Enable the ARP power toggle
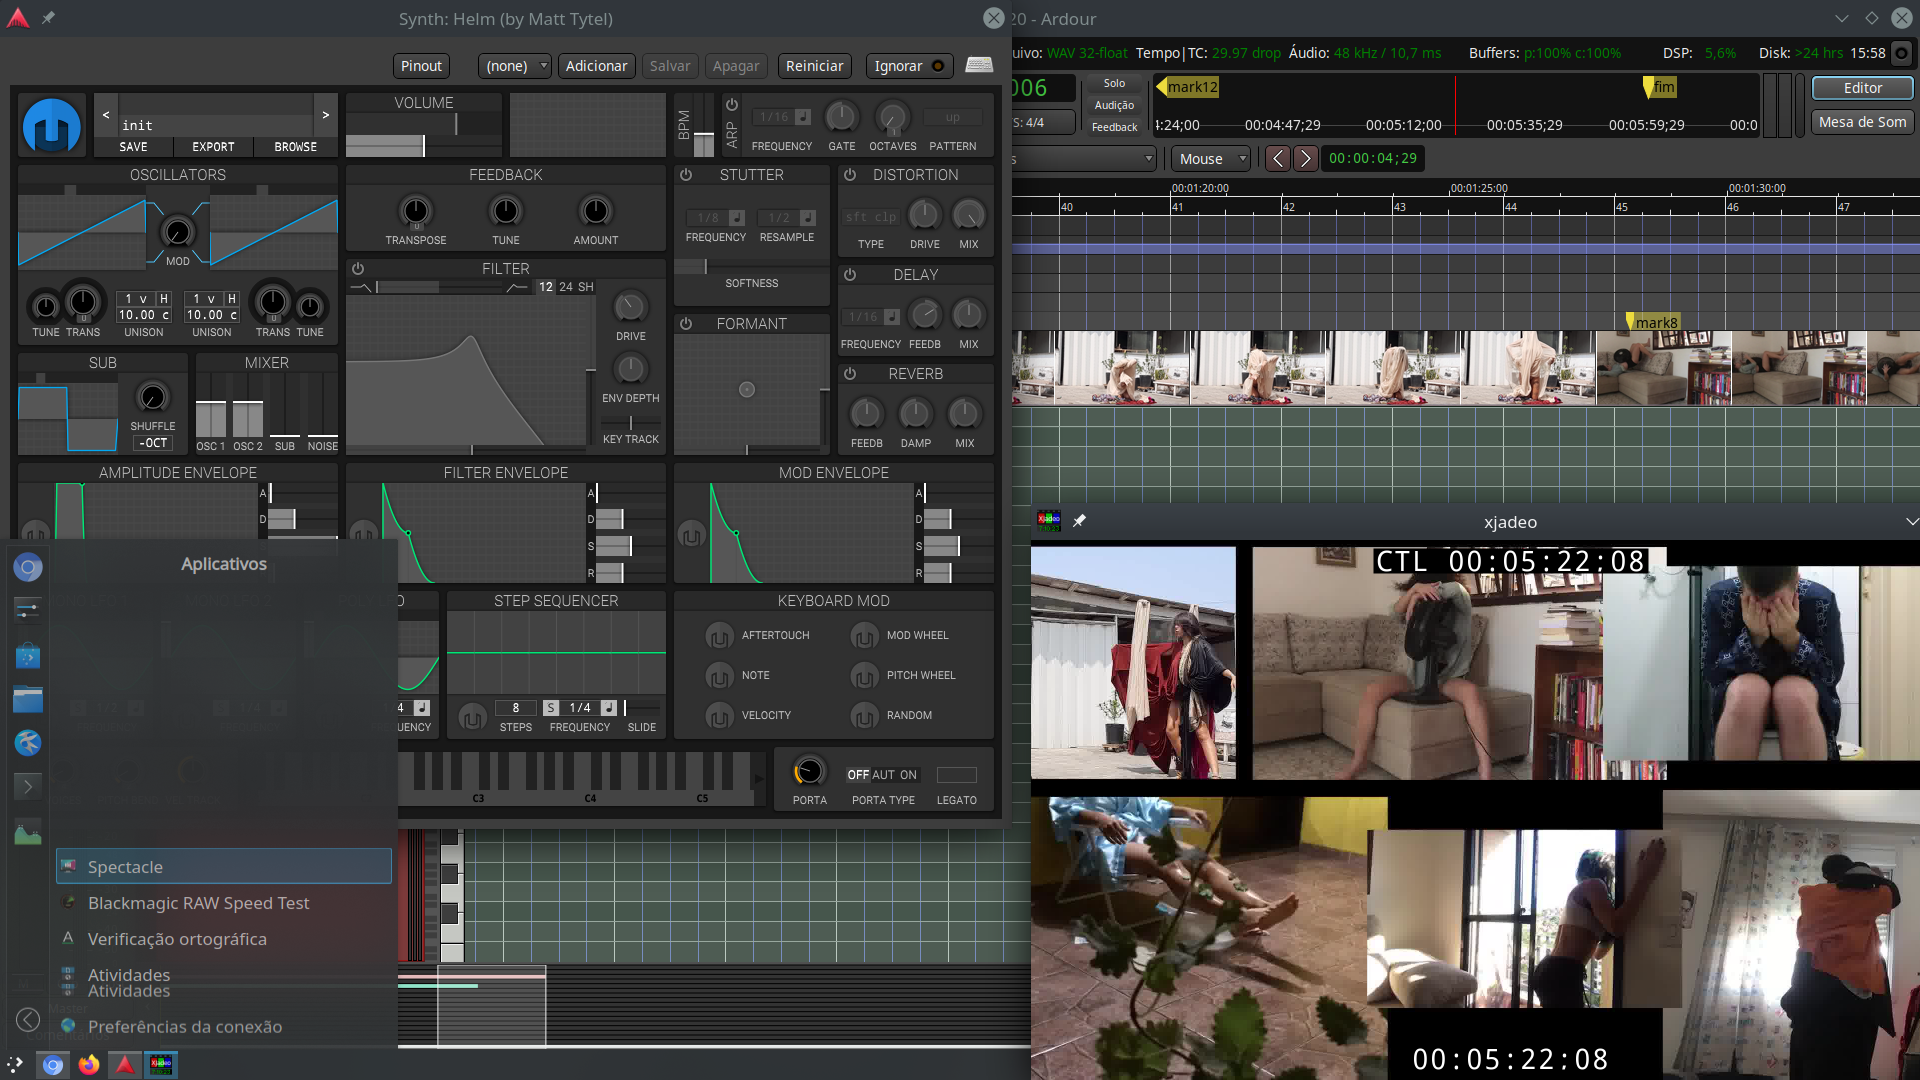Image resolution: width=1920 pixels, height=1080 pixels. pos(733,103)
